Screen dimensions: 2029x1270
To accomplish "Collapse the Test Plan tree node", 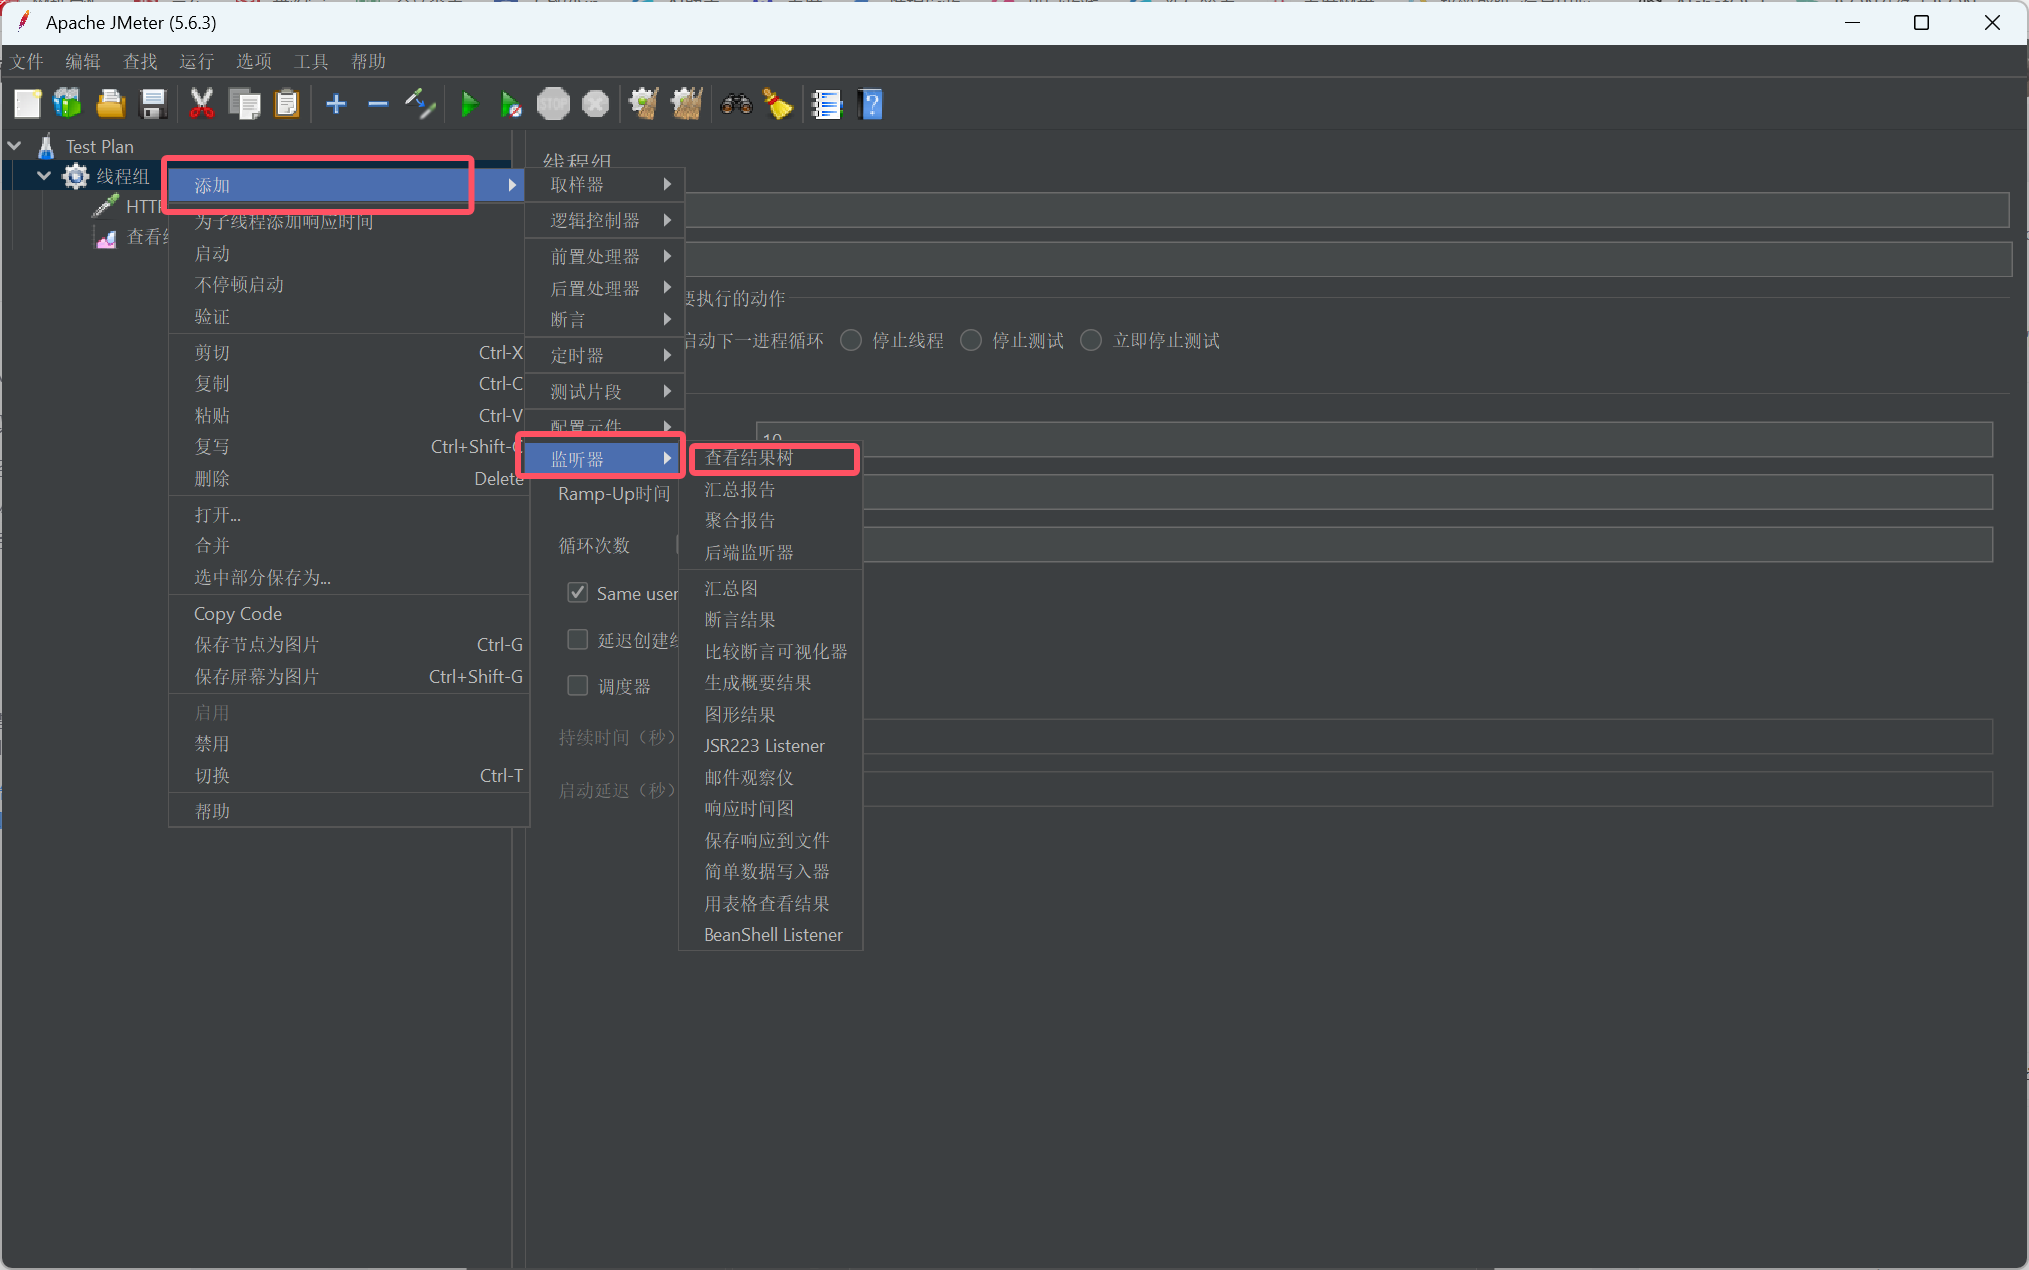I will pos(14,145).
